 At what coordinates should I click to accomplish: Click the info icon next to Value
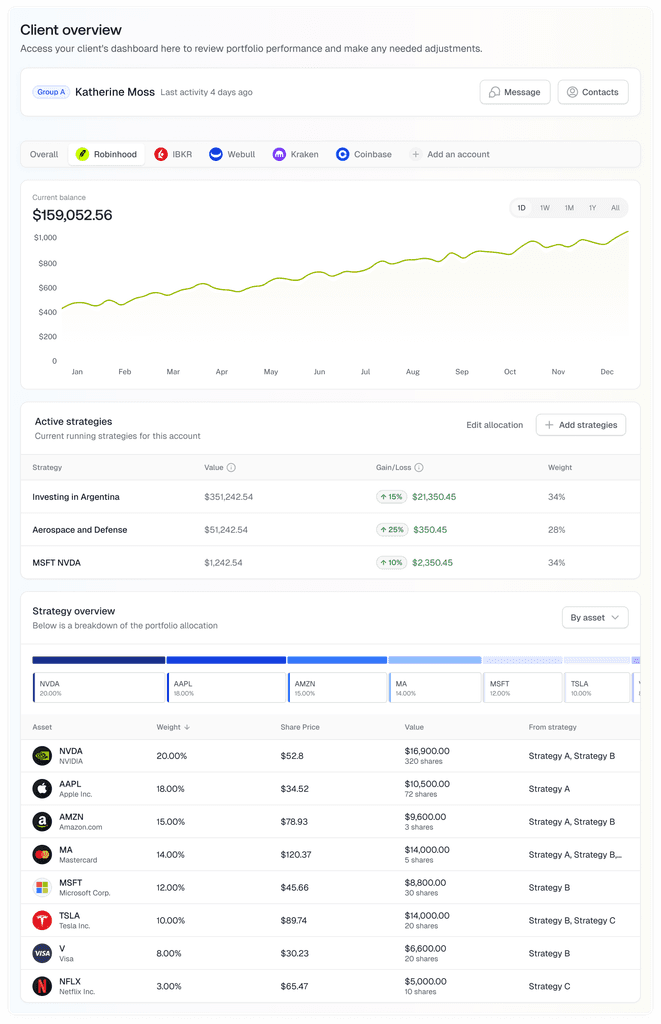tap(231, 468)
